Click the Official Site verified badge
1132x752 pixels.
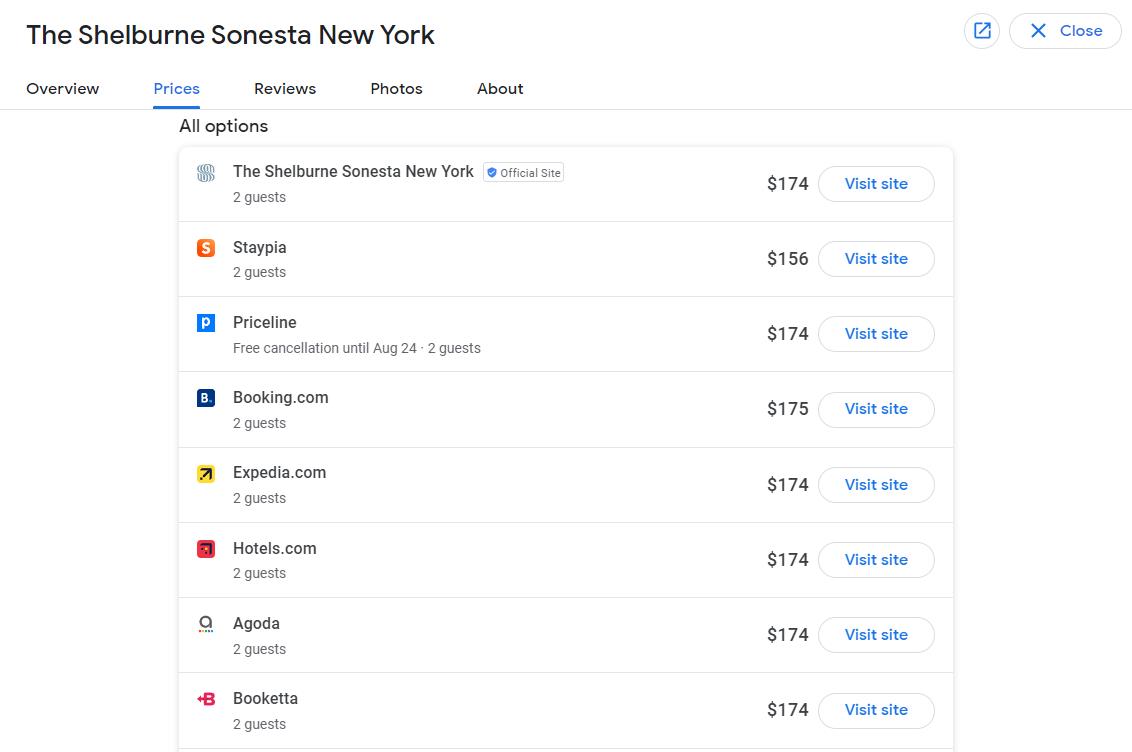point(523,172)
